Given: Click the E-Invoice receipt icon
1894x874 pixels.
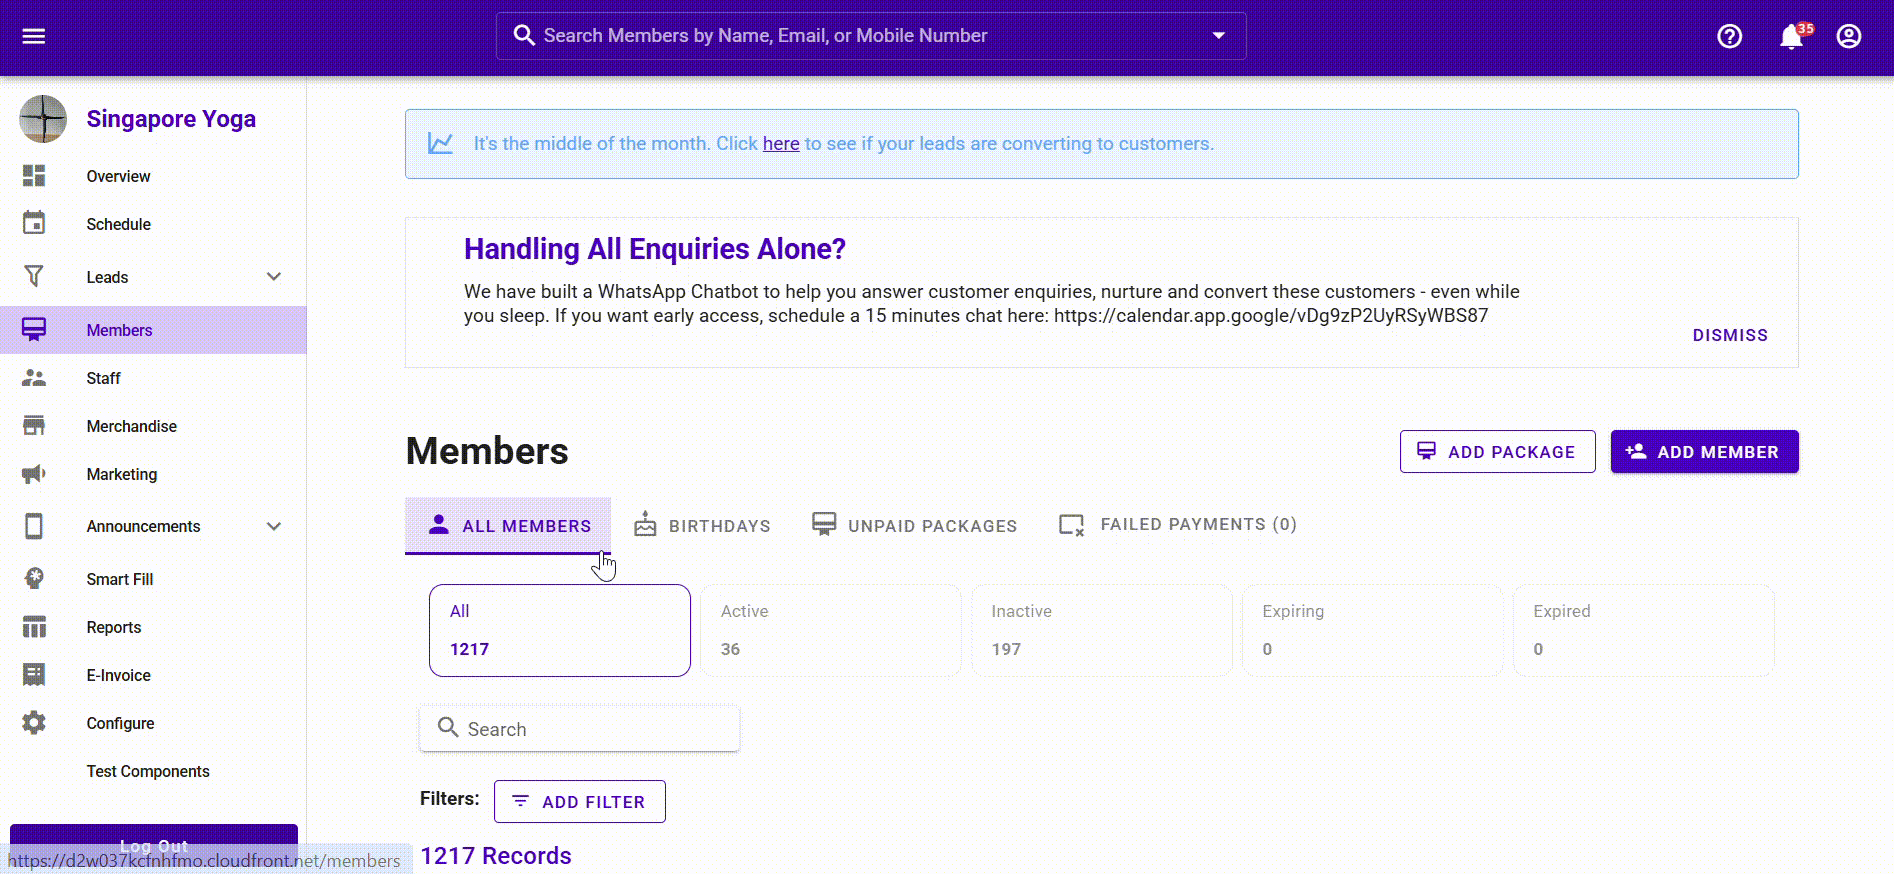Looking at the screenshot, I should pyautogui.click(x=34, y=675).
